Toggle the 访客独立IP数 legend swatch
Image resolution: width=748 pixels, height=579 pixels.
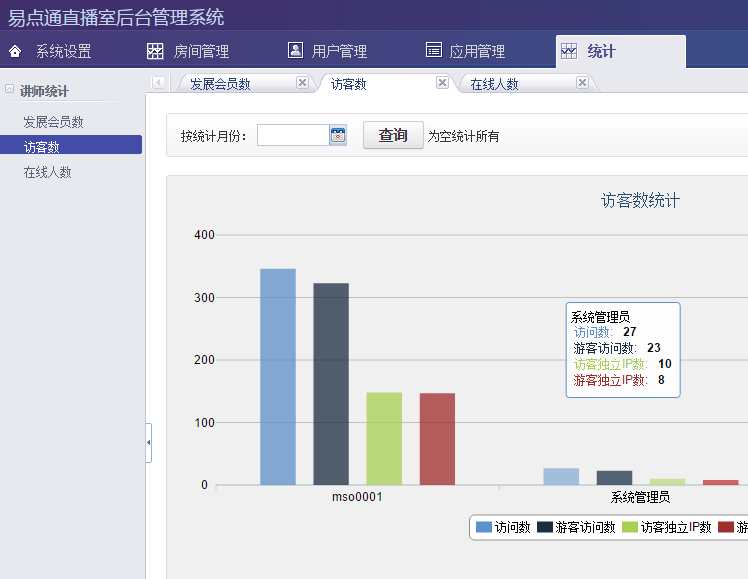click(x=630, y=527)
